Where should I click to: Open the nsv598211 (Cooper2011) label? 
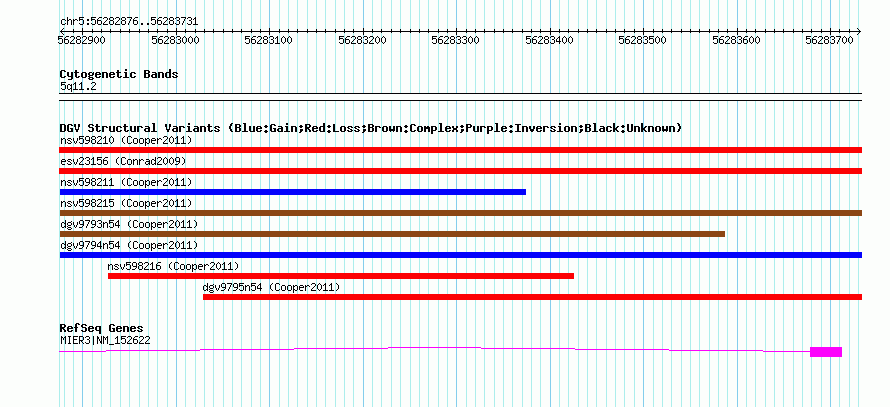pos(126,182)
